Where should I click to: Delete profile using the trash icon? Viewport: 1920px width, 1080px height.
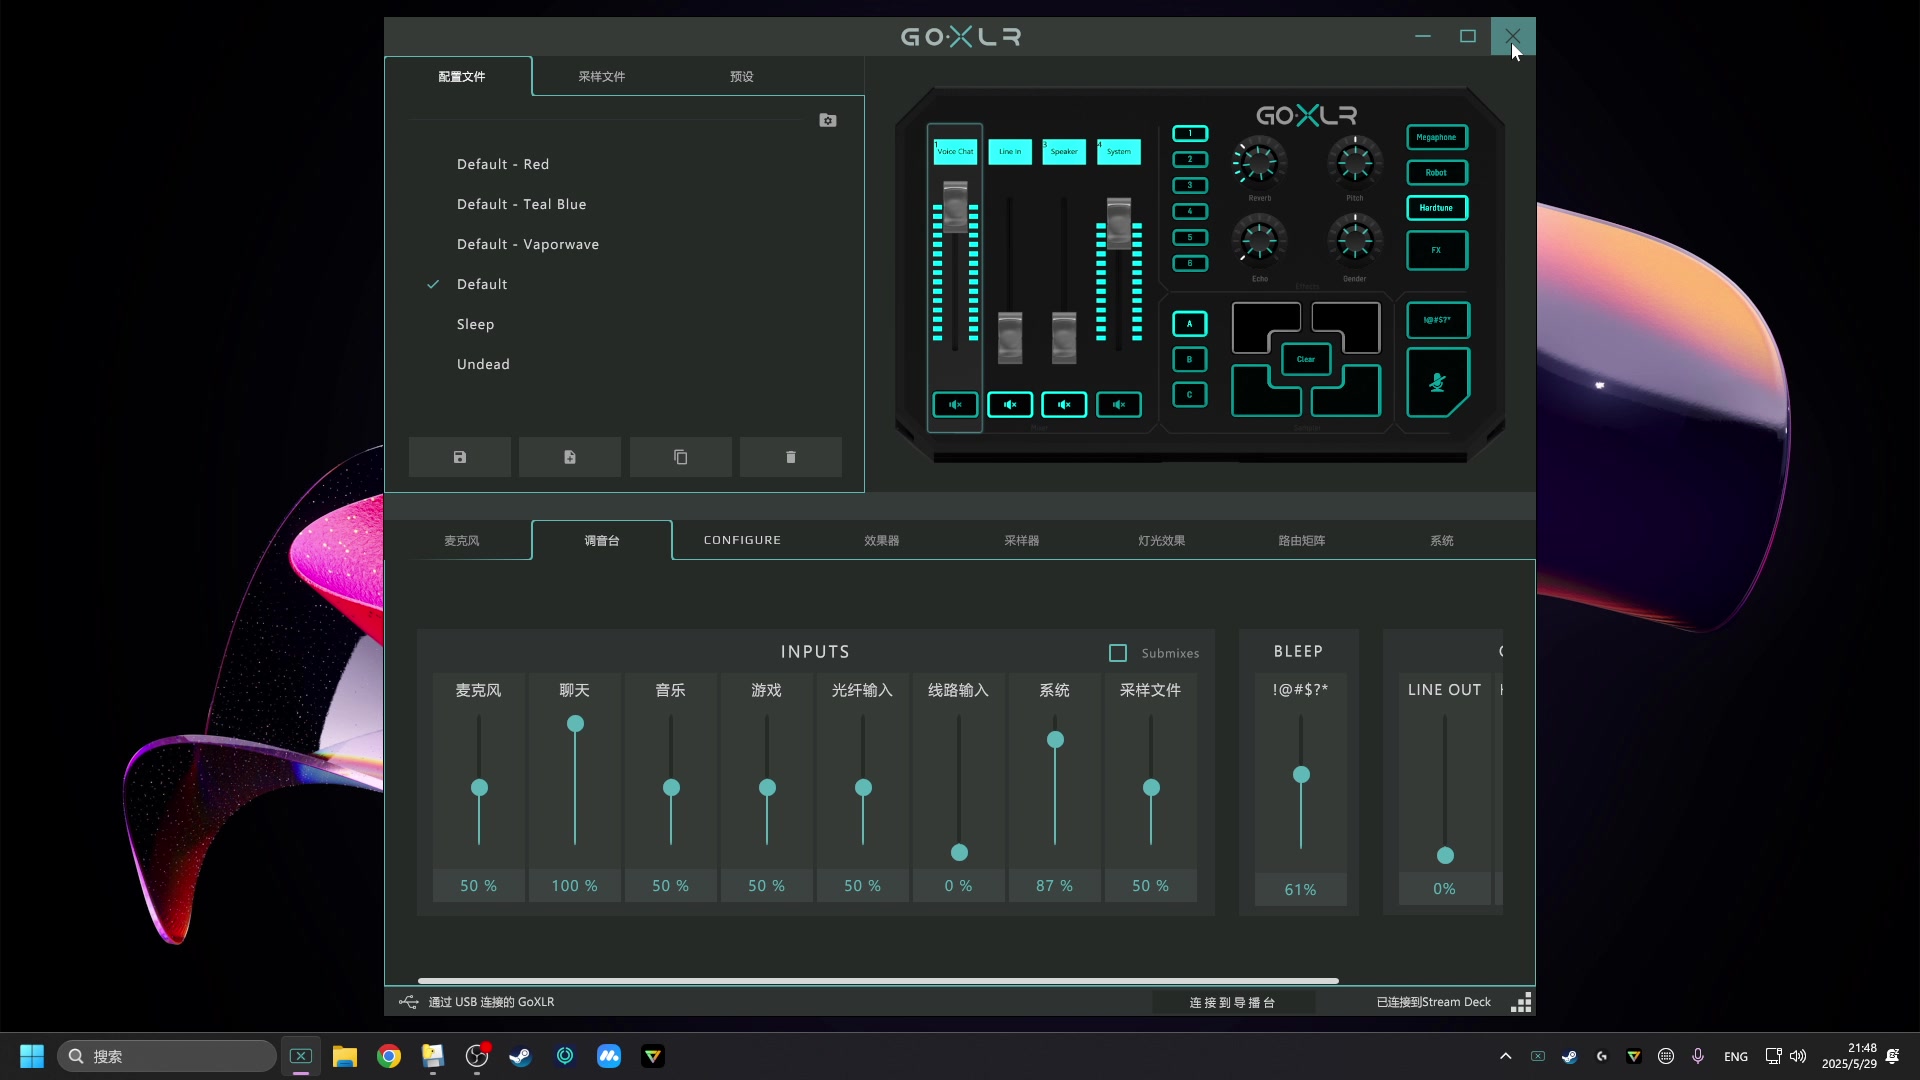pyautogui.click(x=791, y=457)
